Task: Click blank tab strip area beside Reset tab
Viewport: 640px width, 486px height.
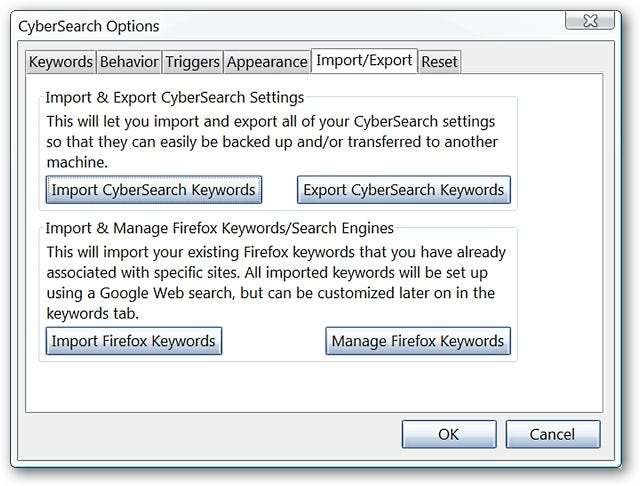Action: pyautogui.click(x=530, y=62)
